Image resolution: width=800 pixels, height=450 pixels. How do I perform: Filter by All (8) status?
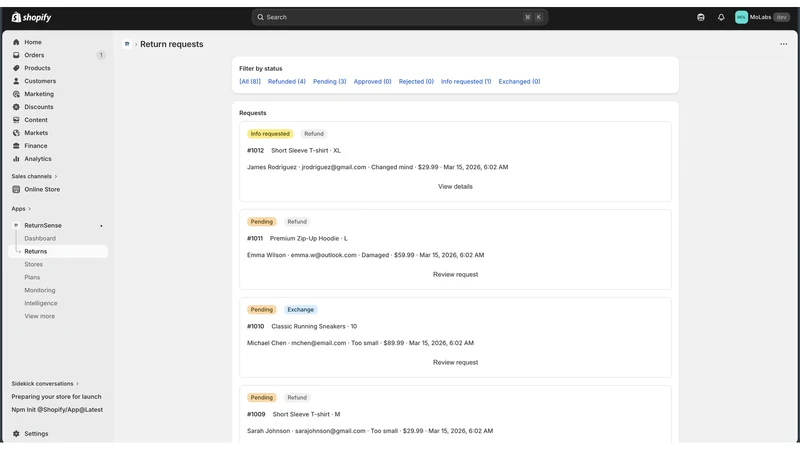(x=250, y=82)
